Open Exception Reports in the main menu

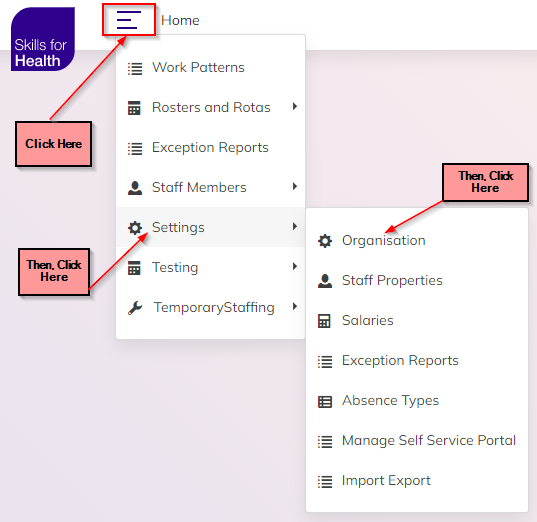(x=210, y=148)
